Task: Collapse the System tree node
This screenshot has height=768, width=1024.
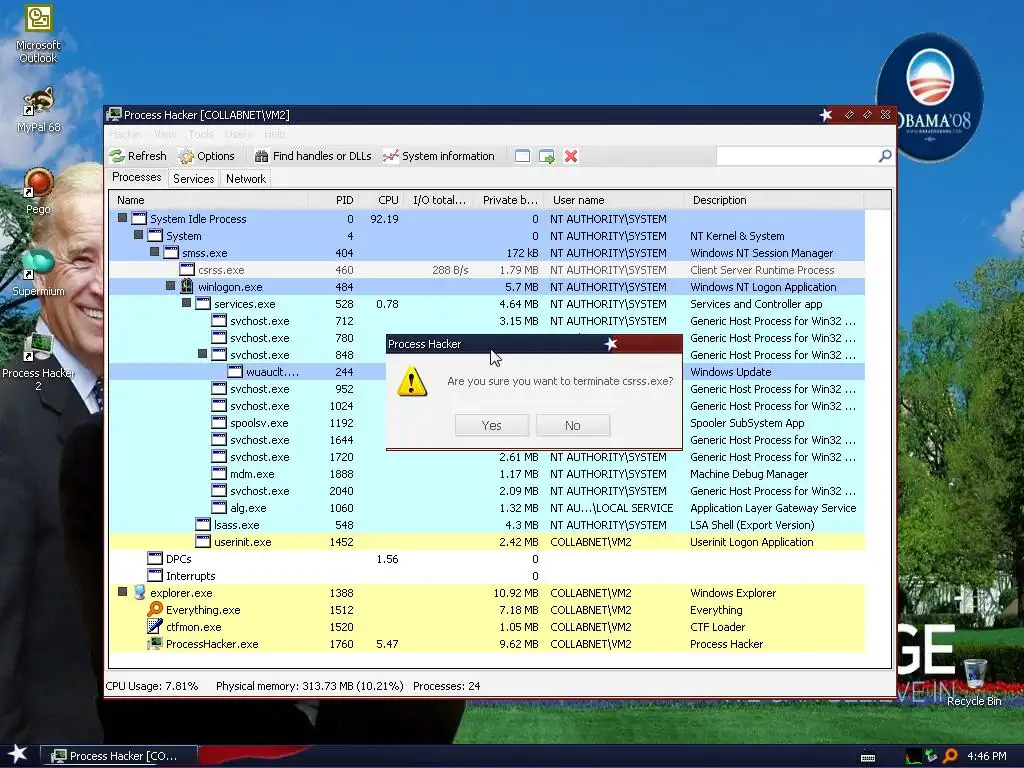Action: [x=138, y=235]
